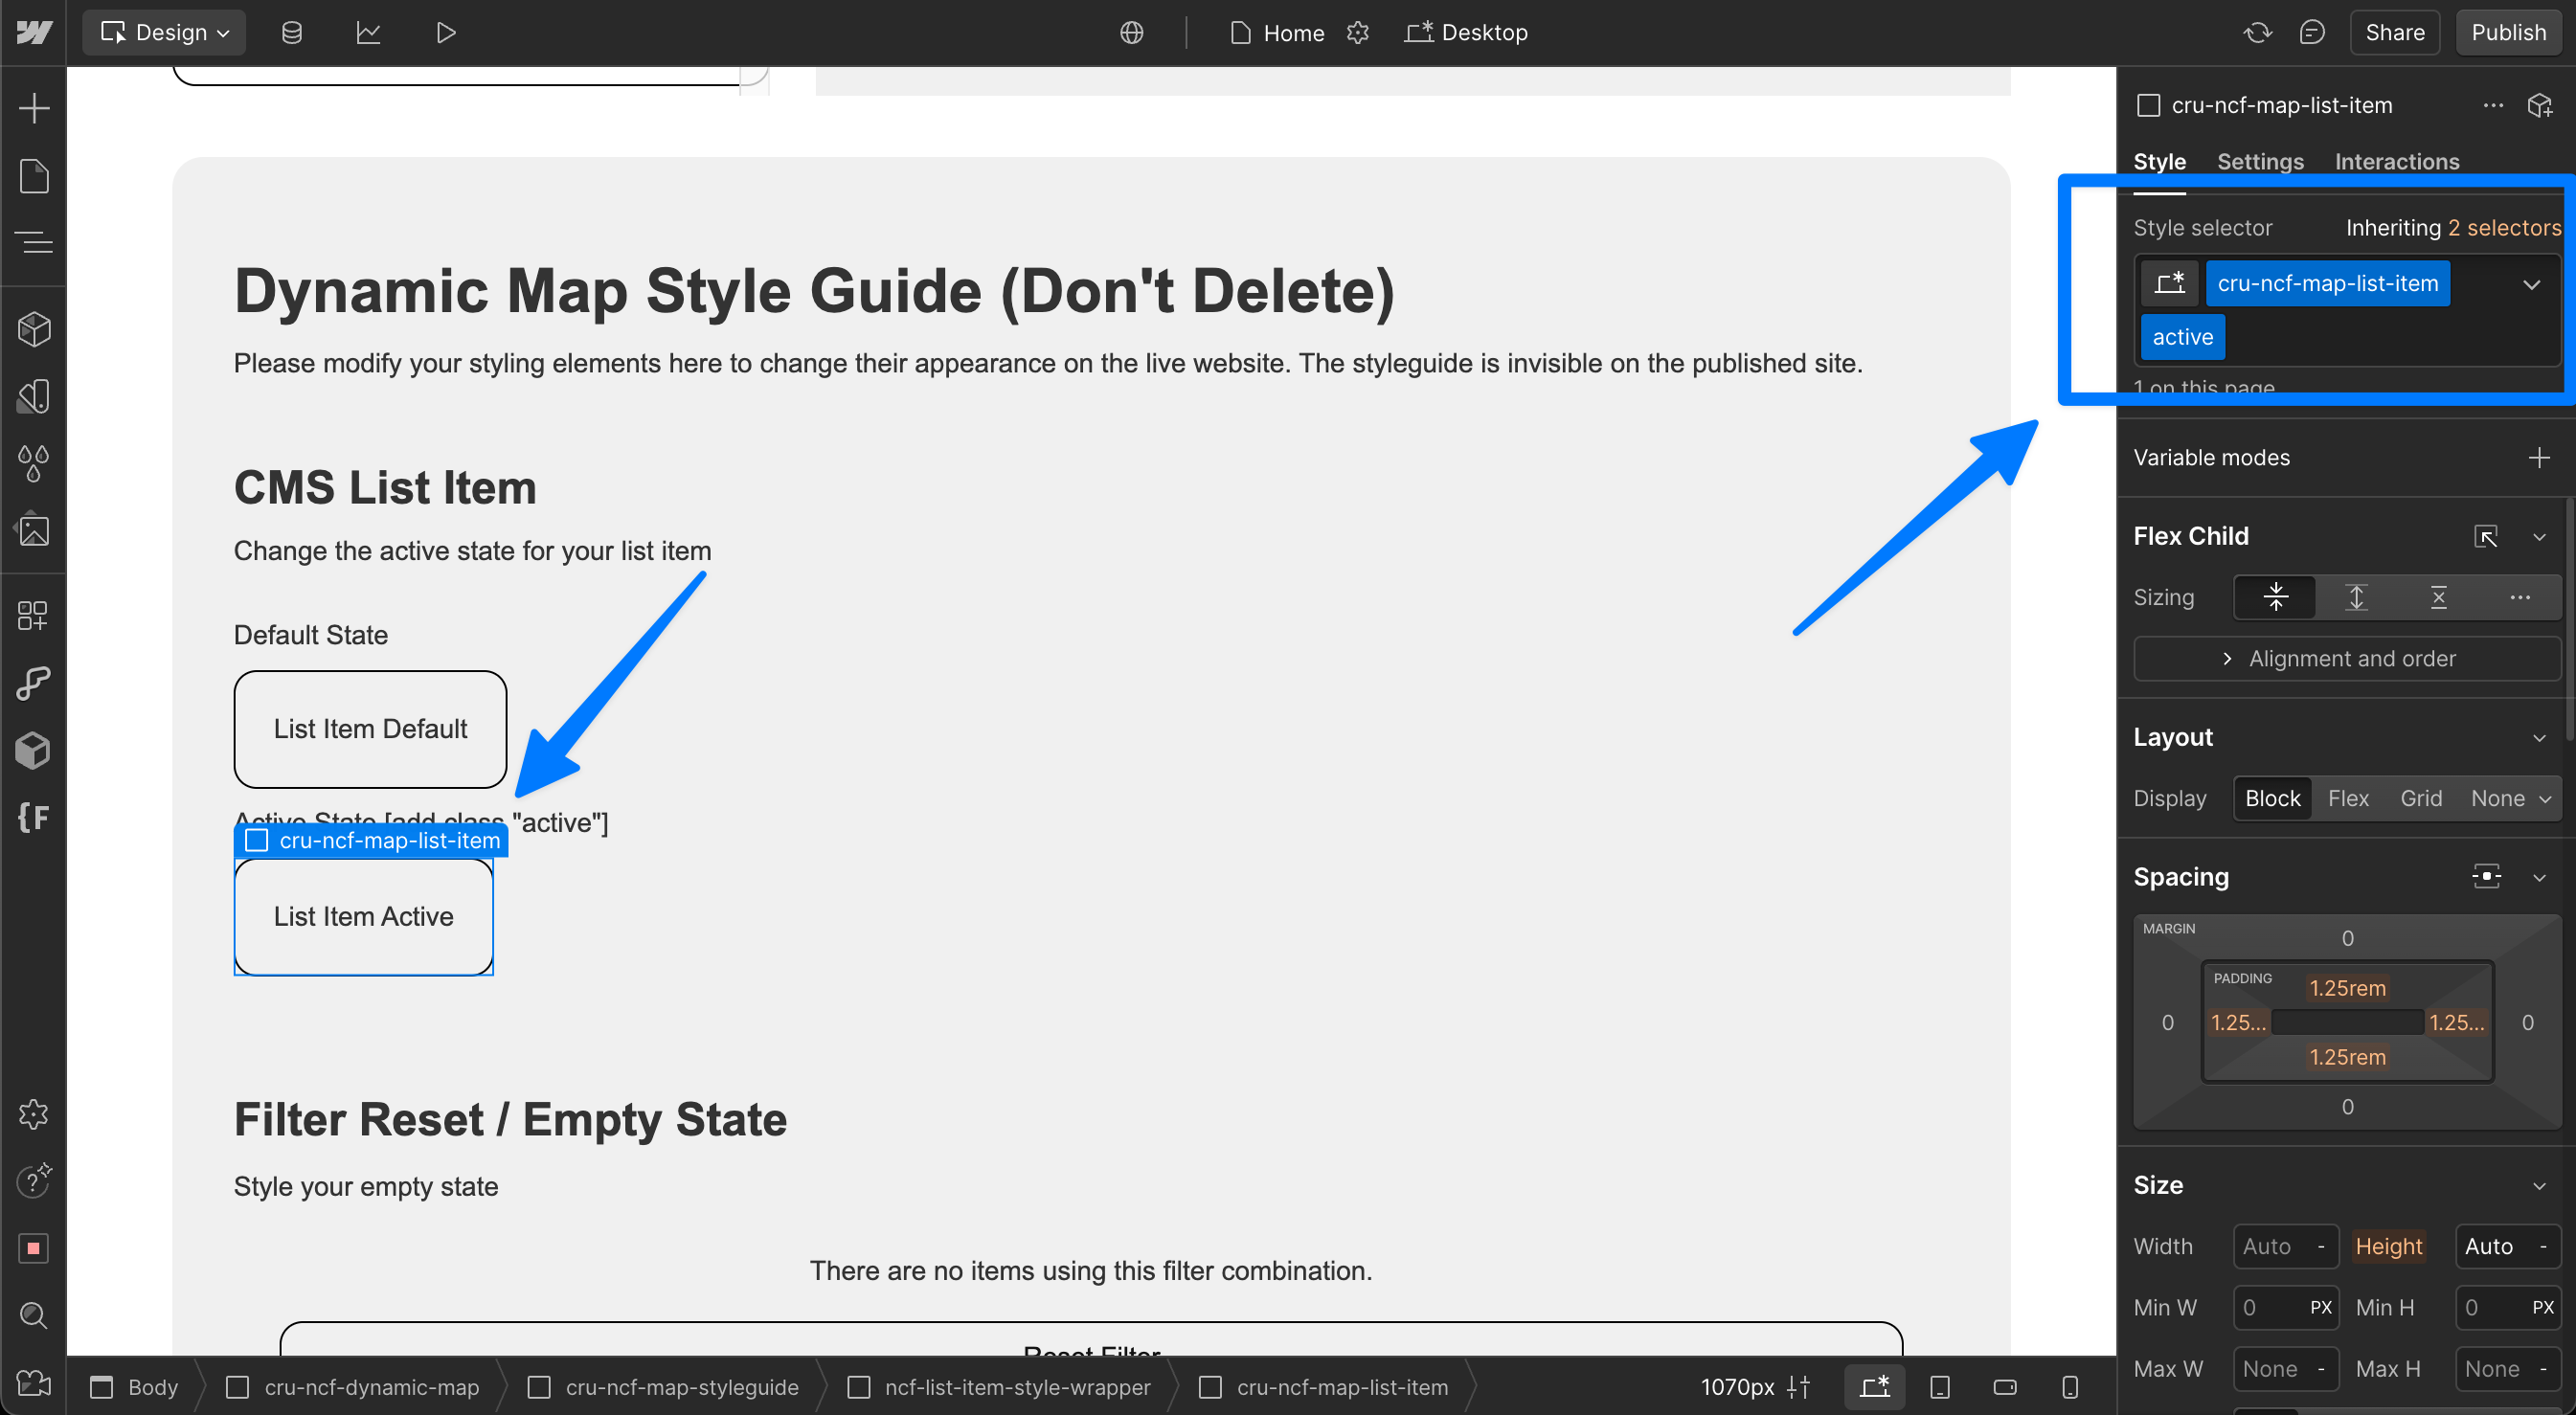The height and width of the screenshot is (1415, 2576).
Task: Open the Assets image panel
Action: tap(34, 530)
